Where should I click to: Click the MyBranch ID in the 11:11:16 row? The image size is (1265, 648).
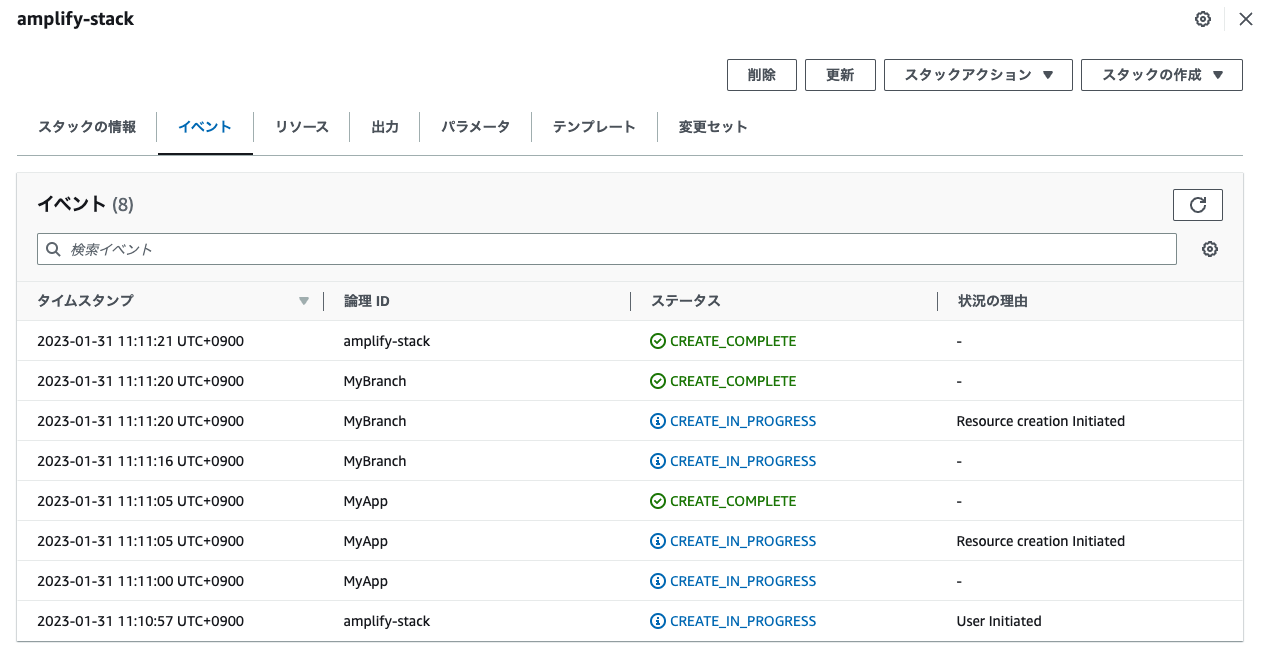(375, 461)
